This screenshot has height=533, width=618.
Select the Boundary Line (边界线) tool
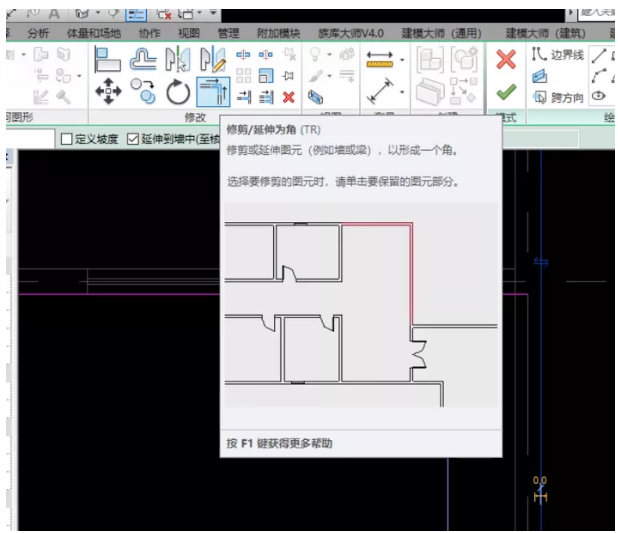point(557,54)
